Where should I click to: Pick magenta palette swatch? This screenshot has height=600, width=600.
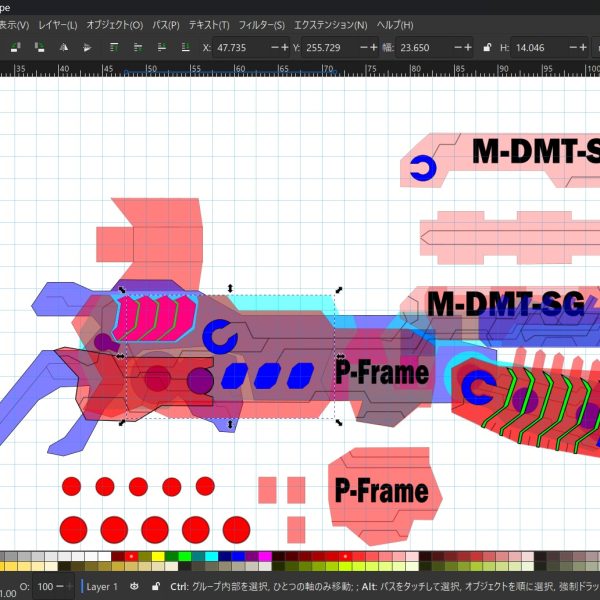pyautogui.click(x=265, y=556)
